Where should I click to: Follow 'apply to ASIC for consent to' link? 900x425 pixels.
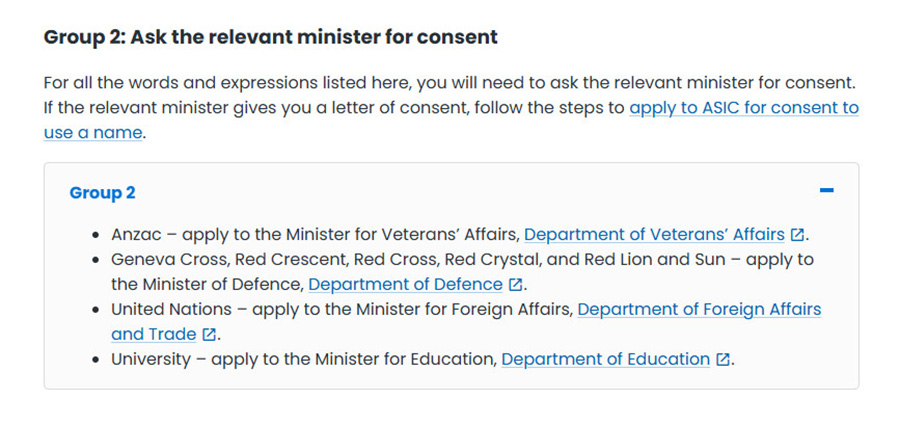(744, 108)
